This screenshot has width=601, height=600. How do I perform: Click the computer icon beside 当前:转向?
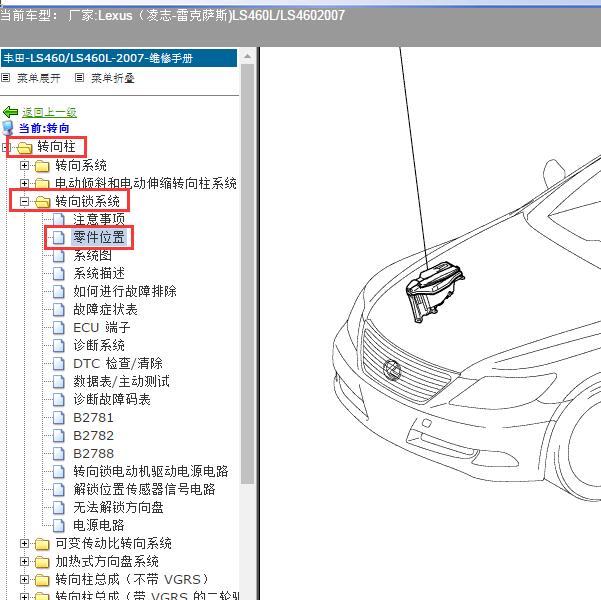[8, 128]
